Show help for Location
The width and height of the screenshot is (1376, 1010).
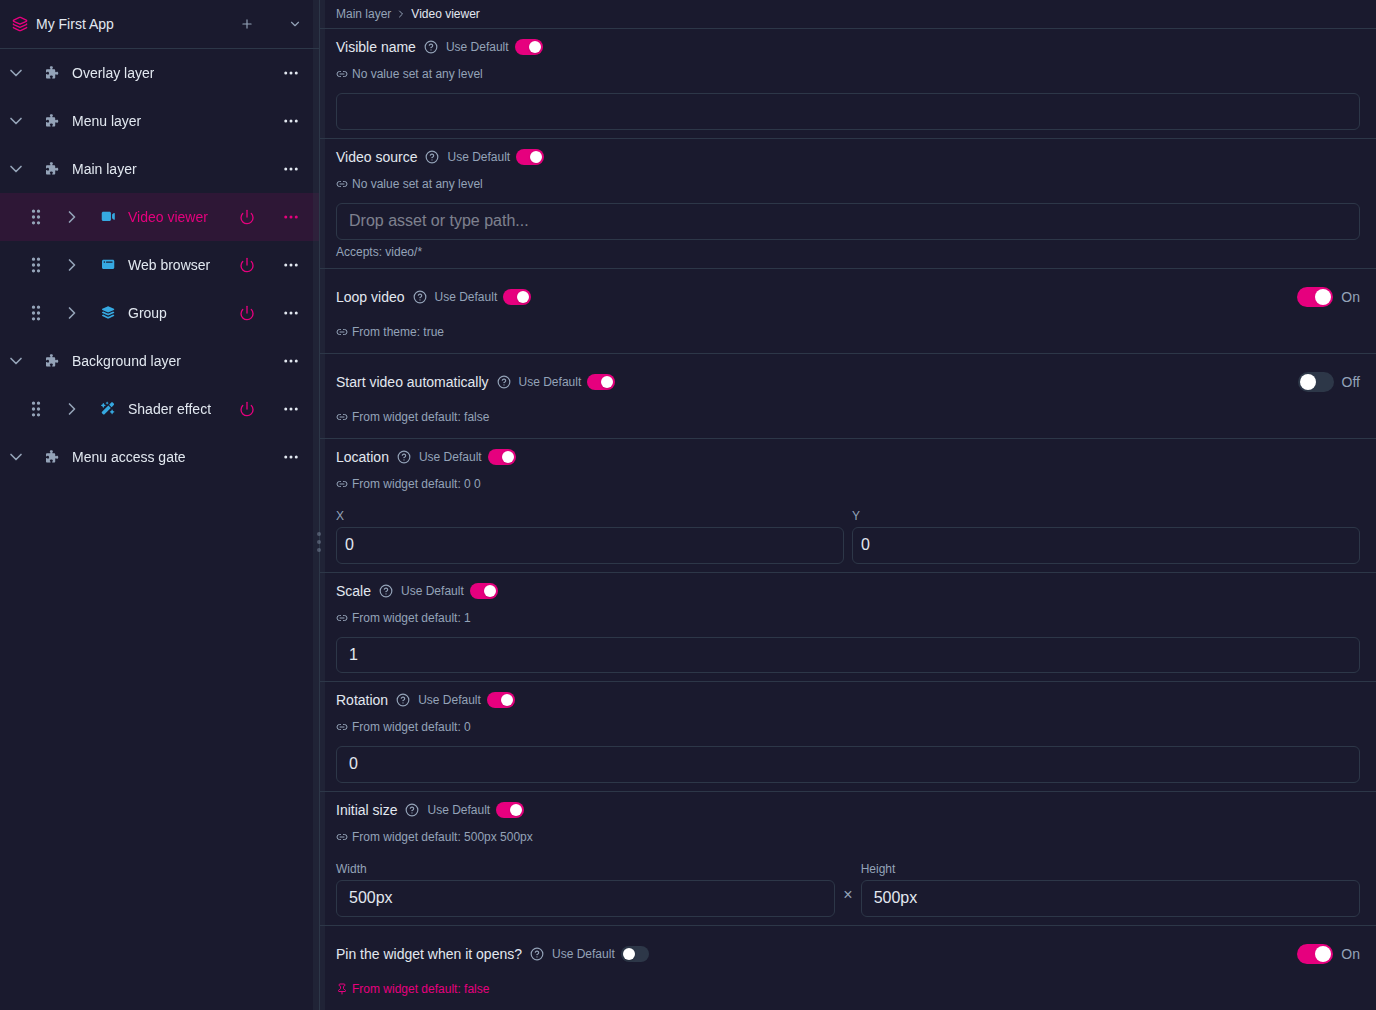coord(404,457)
